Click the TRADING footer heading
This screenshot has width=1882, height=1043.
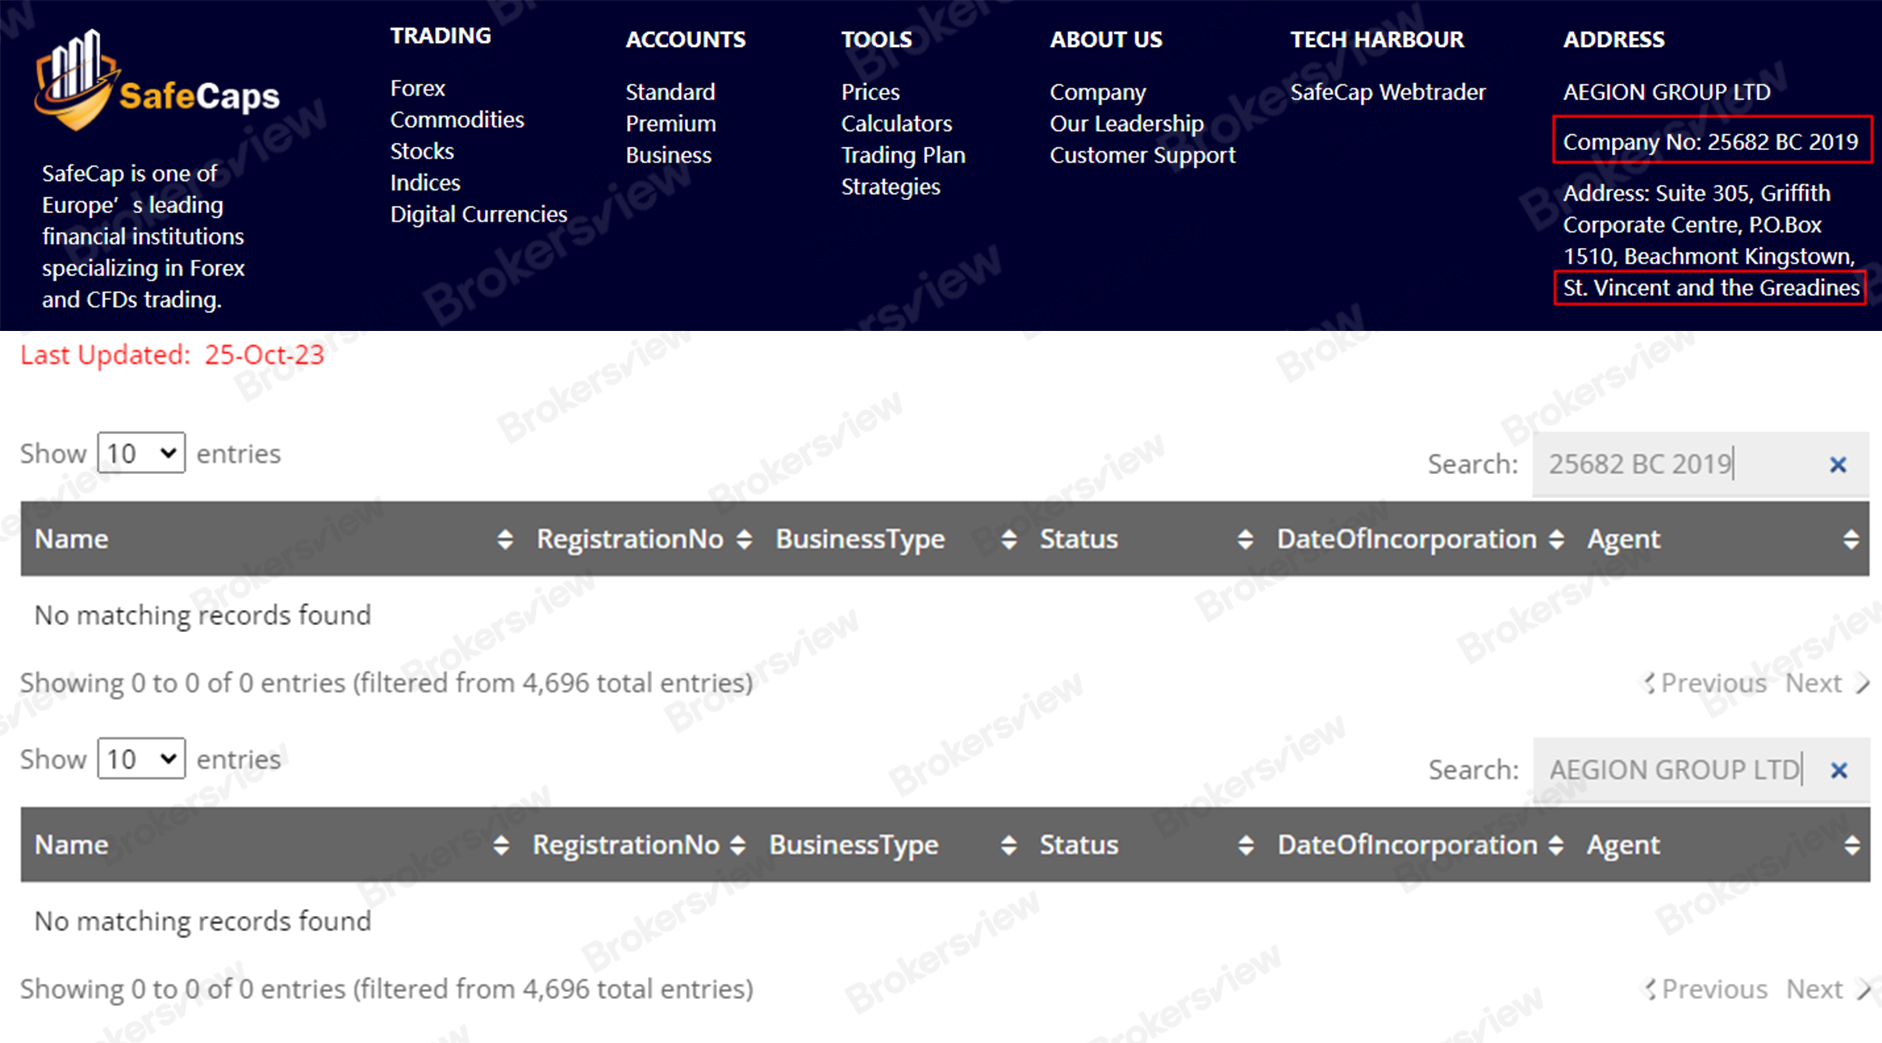pyautogui.click(x=441, y=36)
